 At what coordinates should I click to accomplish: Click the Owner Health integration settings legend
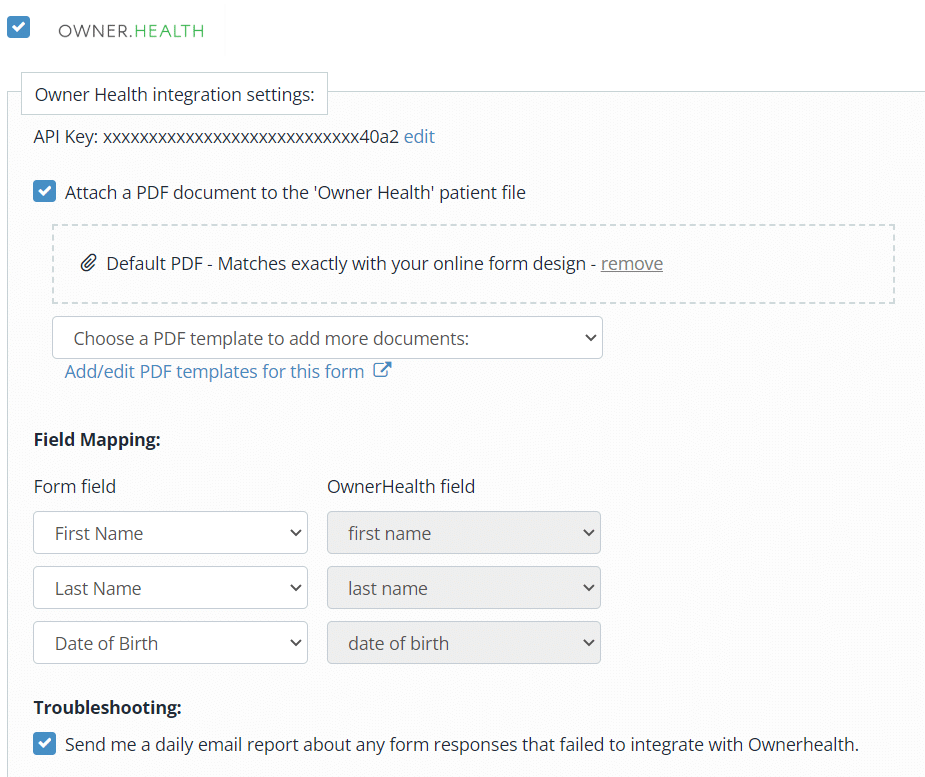174,95
